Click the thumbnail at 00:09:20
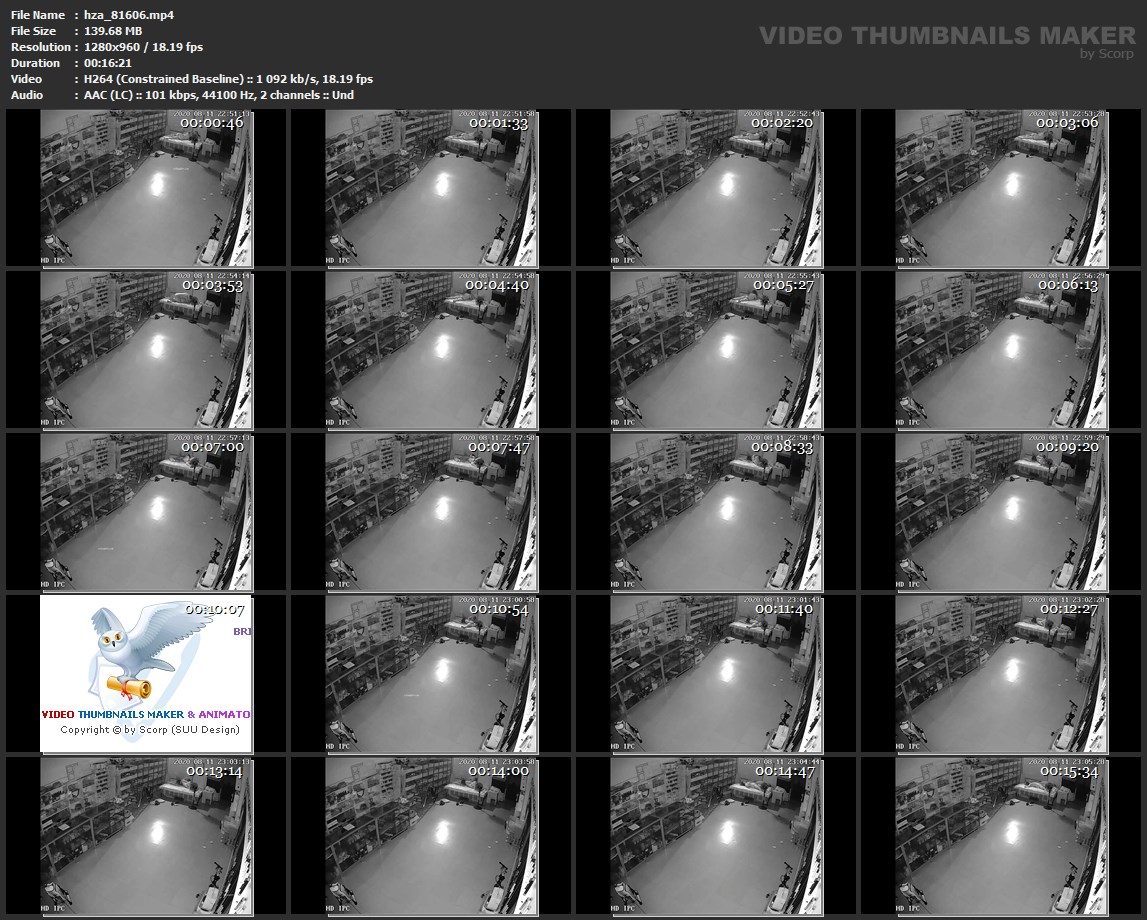Viewport: 1147px width, 920px height. pos(1000,511)
